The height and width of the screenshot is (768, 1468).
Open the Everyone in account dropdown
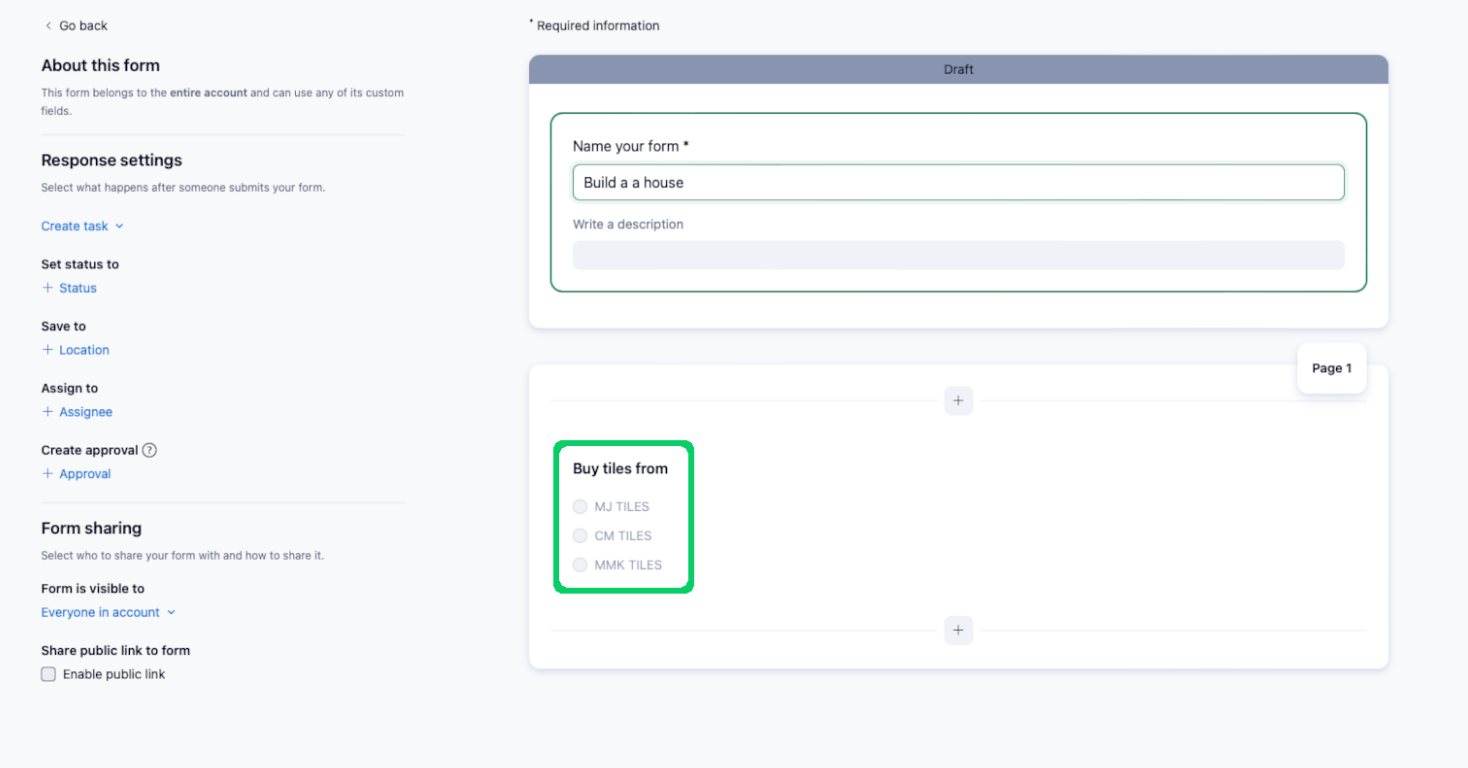pyautogui.click(x=102, y=612)
